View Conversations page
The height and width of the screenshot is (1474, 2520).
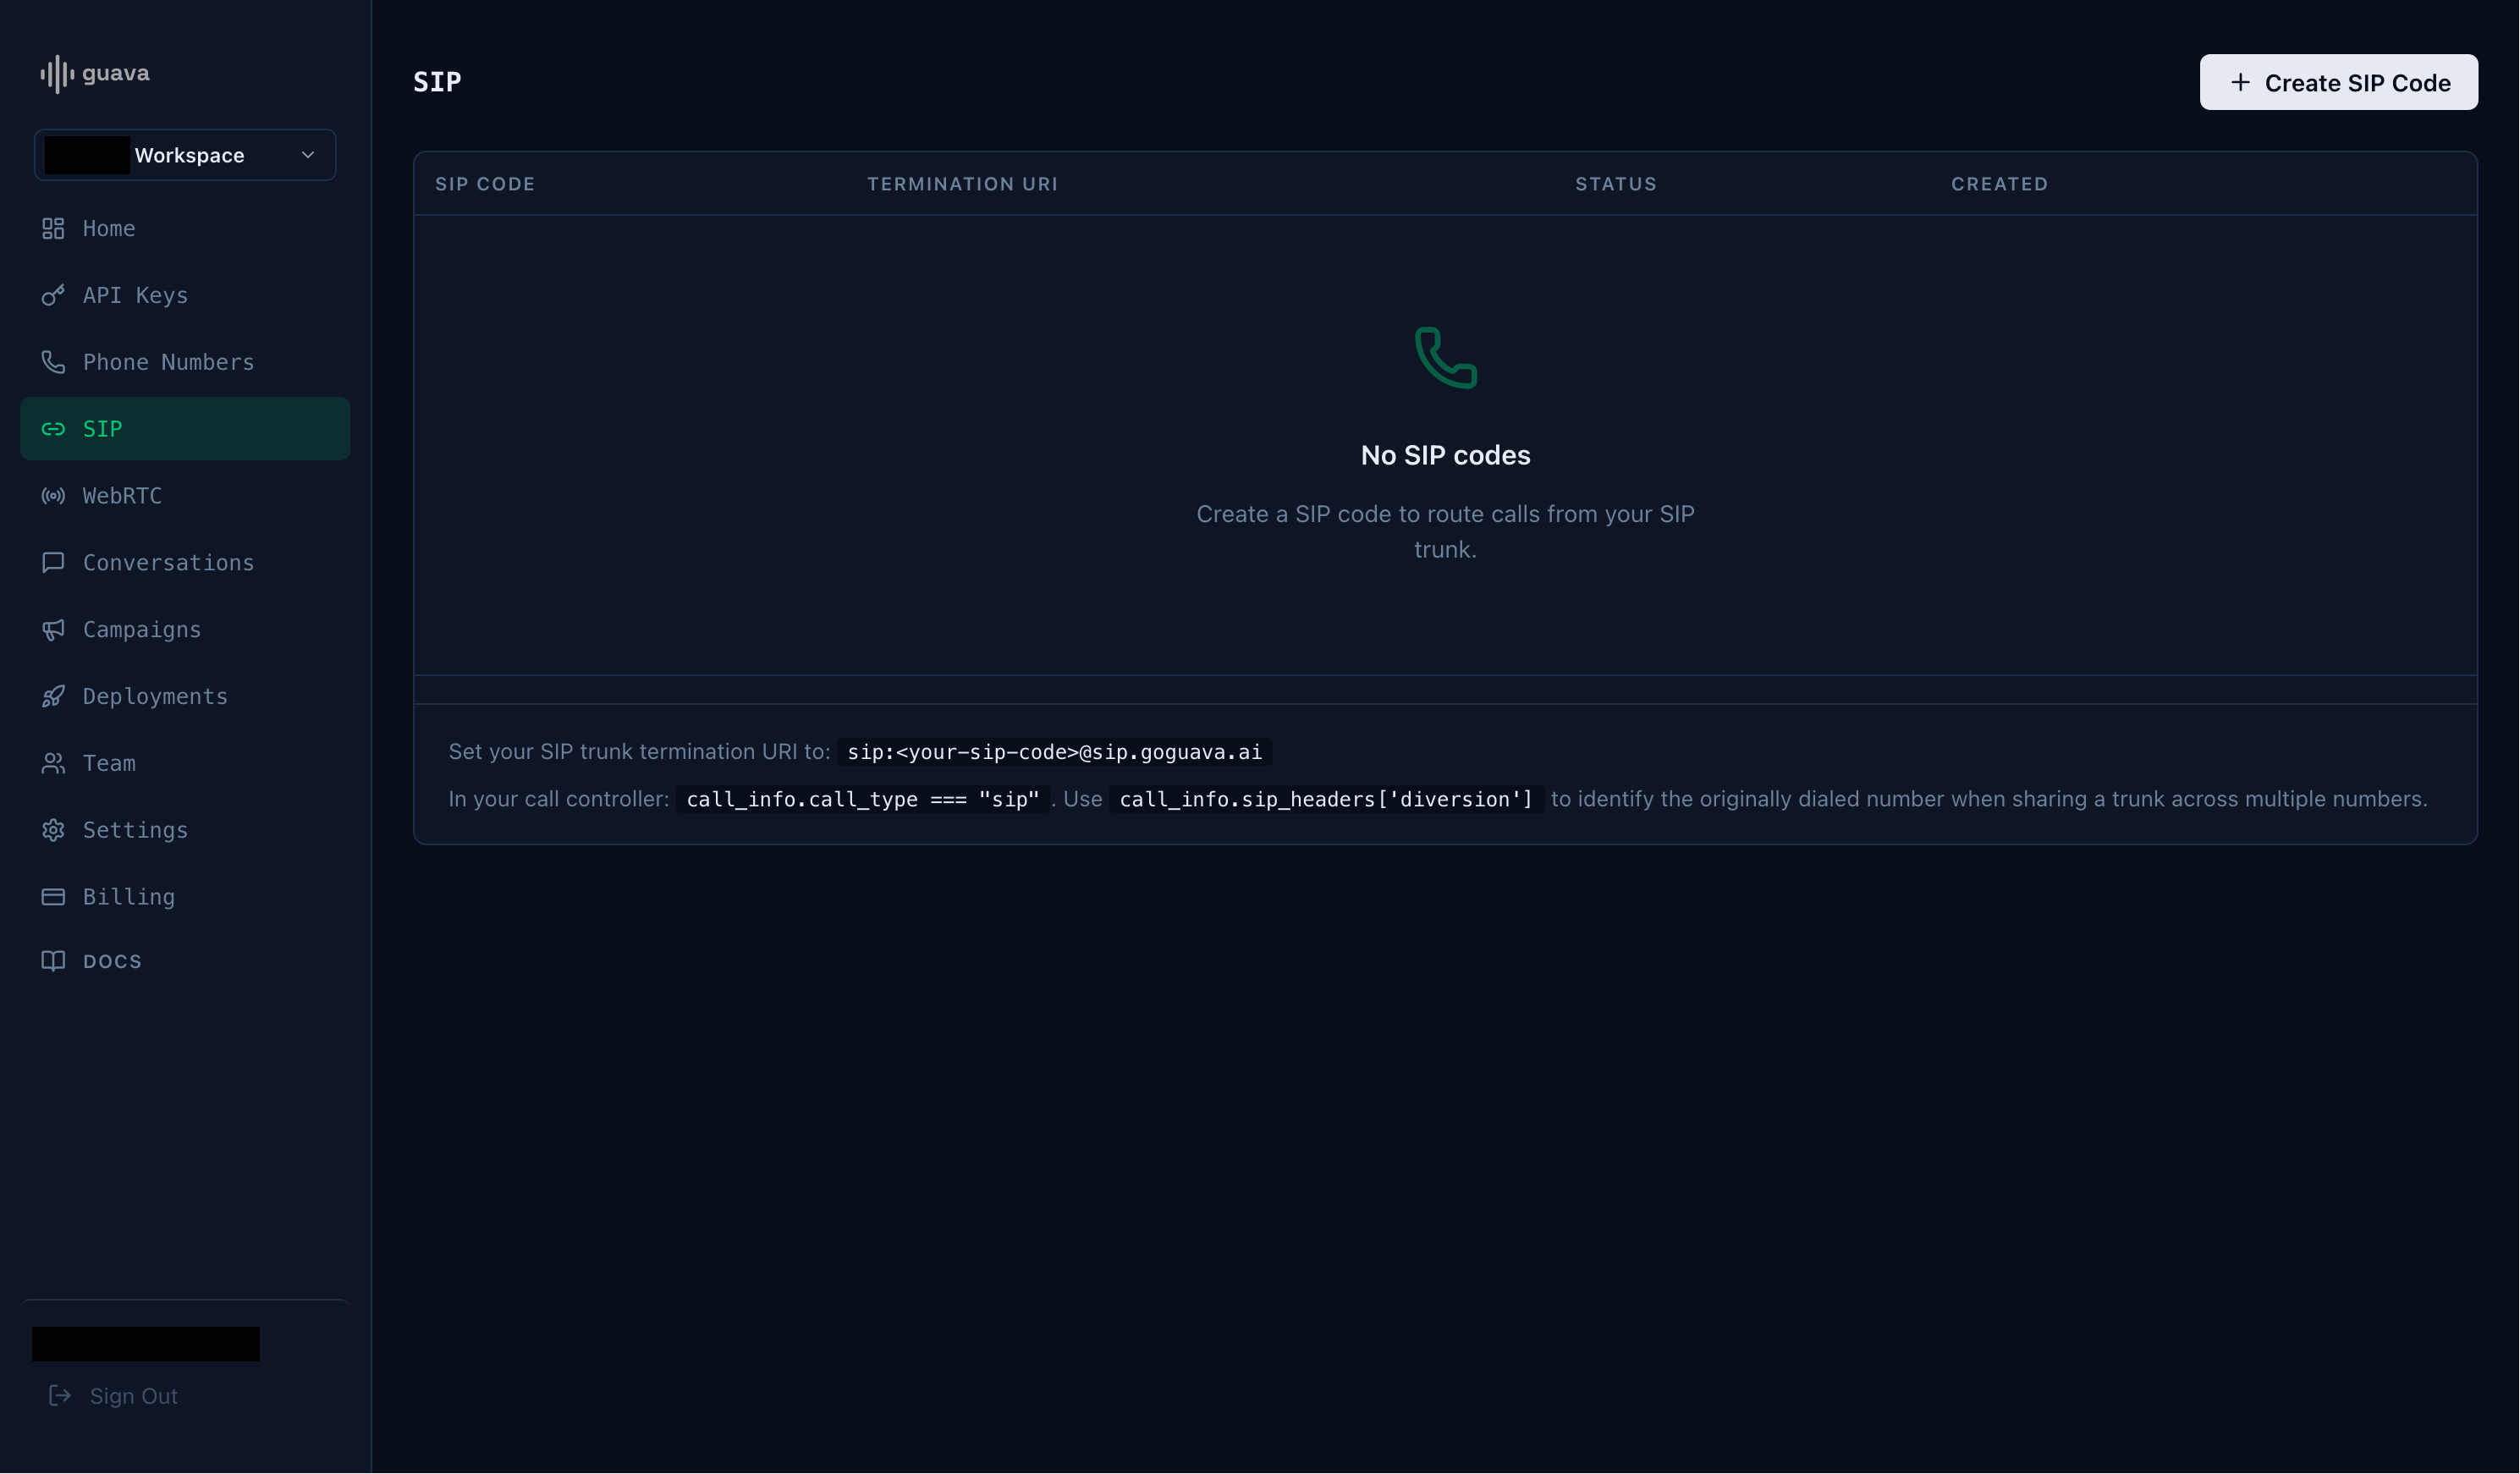point(185,563)
